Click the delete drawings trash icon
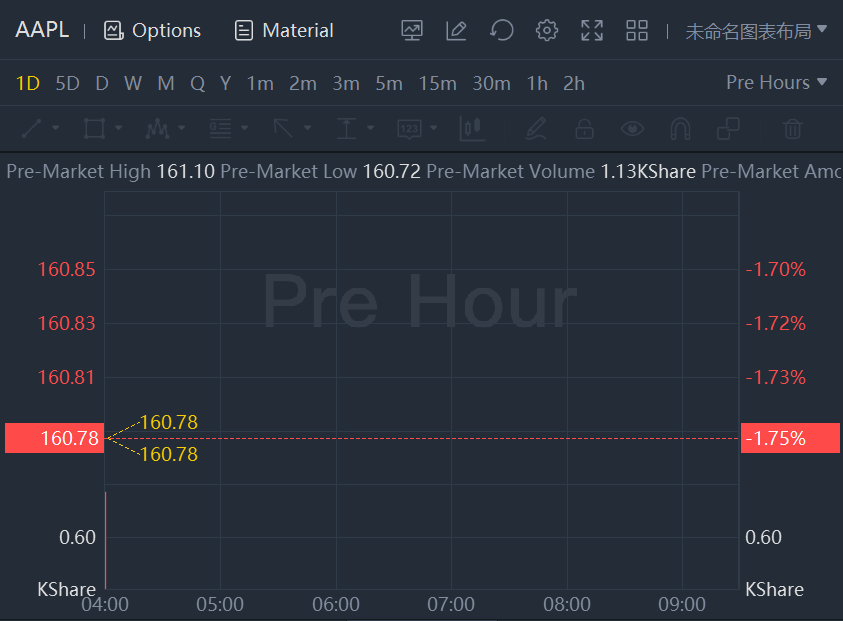 pyautogui.click(x=792, y=128)
